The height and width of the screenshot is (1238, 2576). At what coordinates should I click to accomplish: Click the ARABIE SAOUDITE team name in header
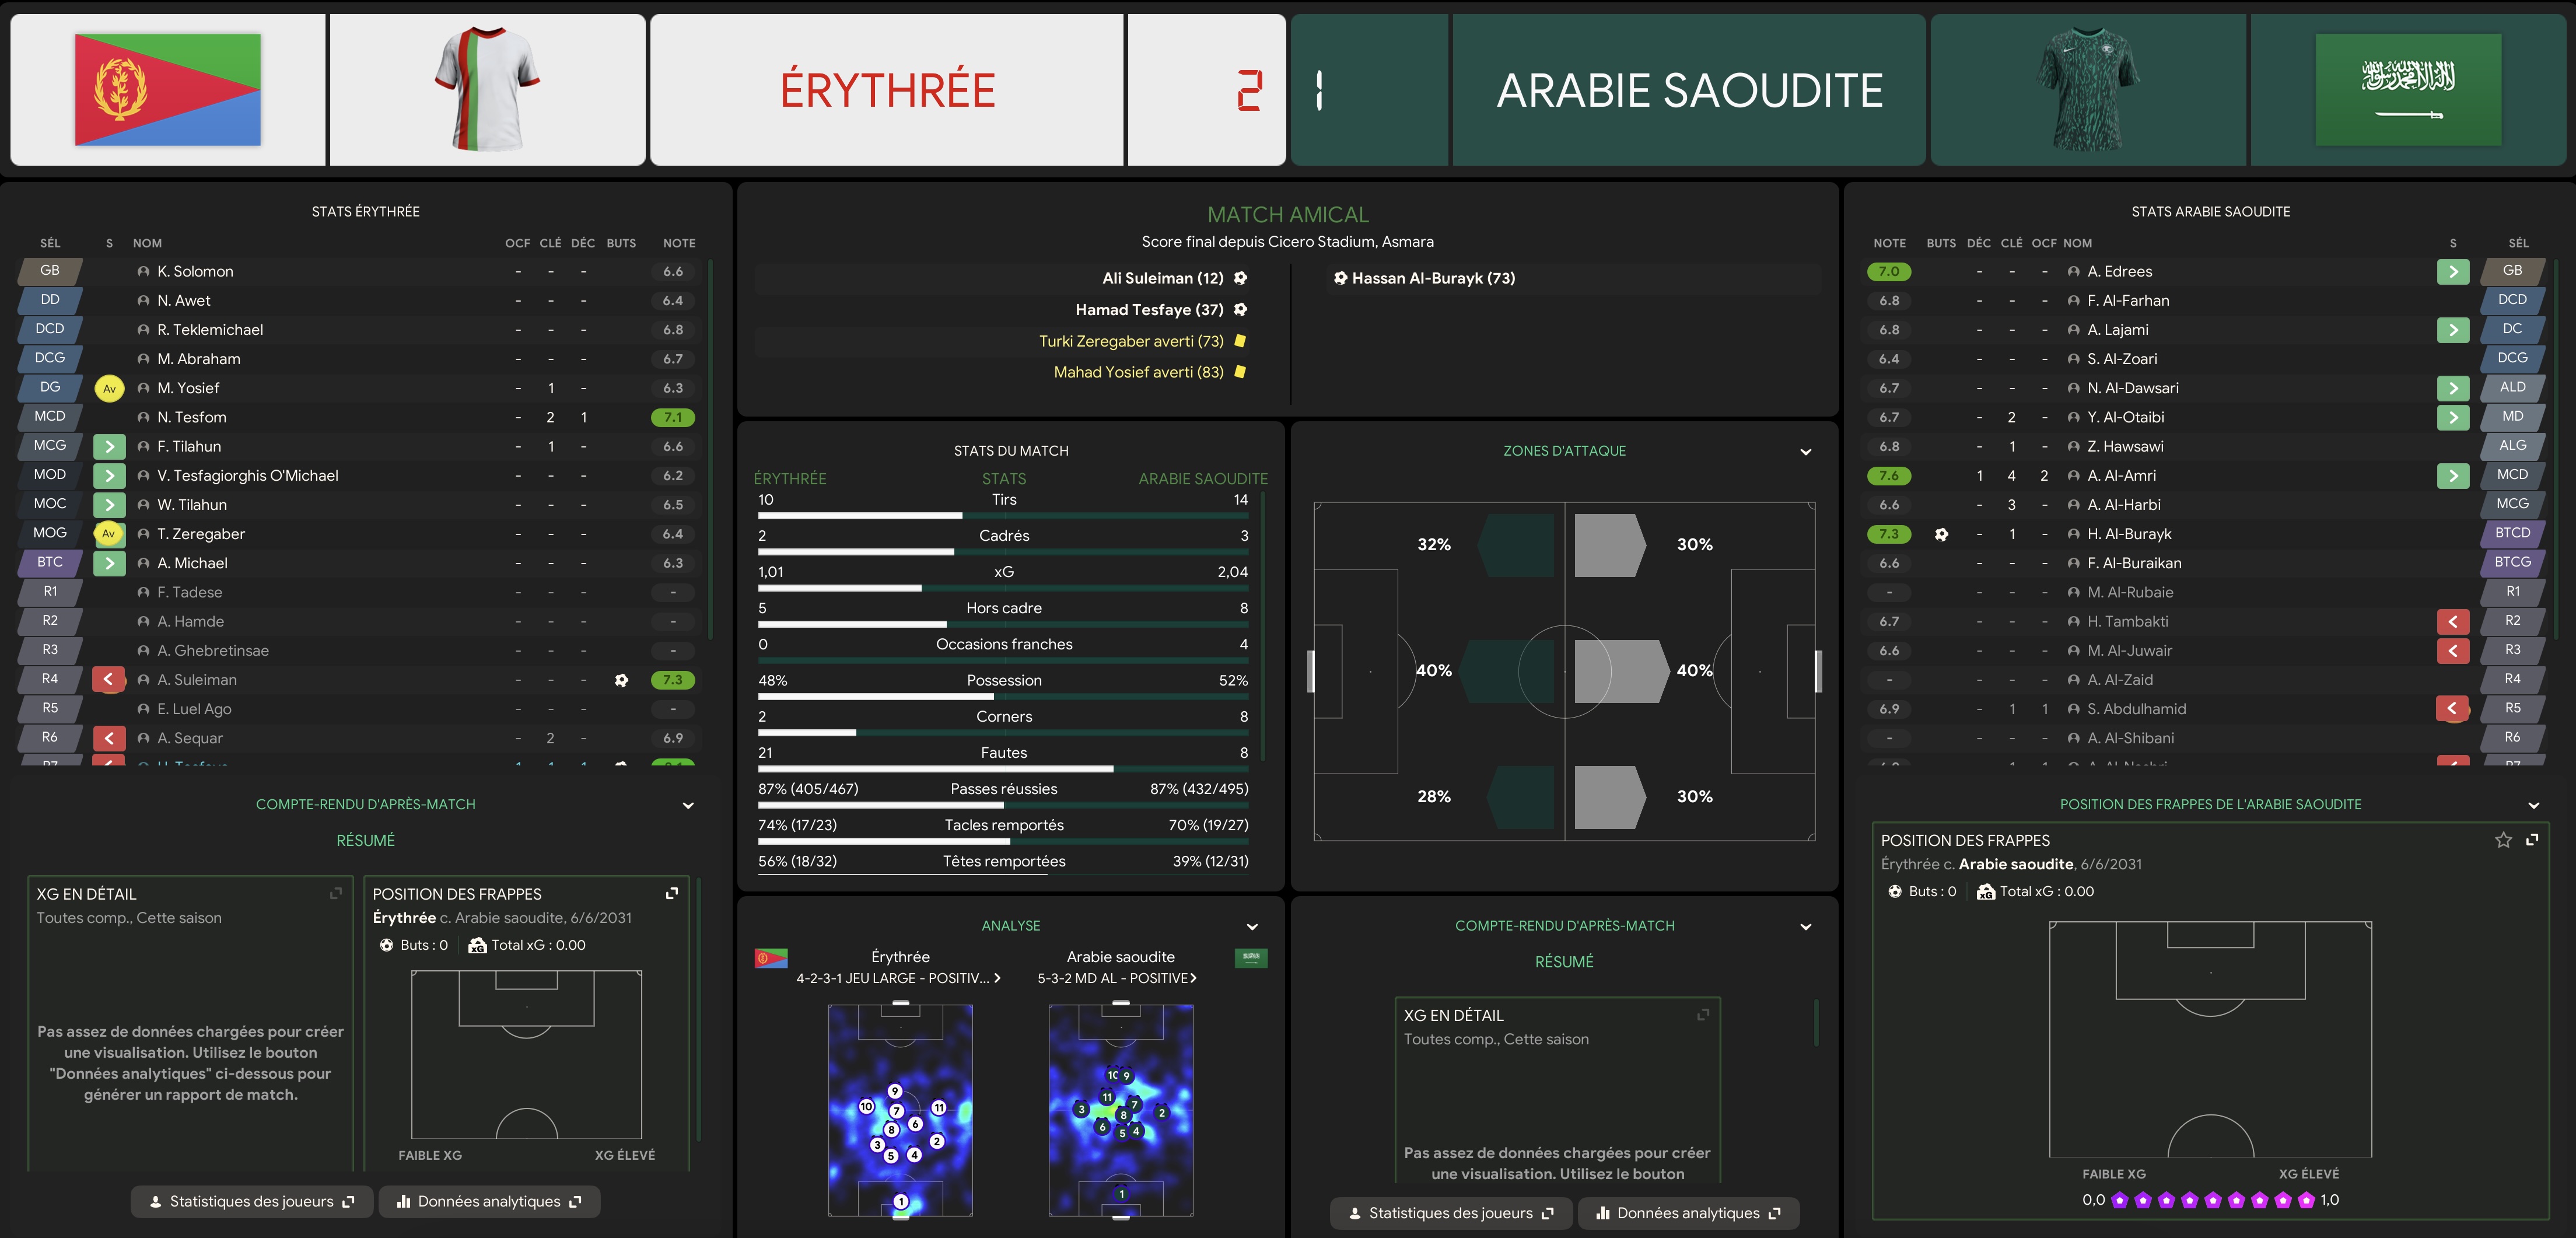1689,90
